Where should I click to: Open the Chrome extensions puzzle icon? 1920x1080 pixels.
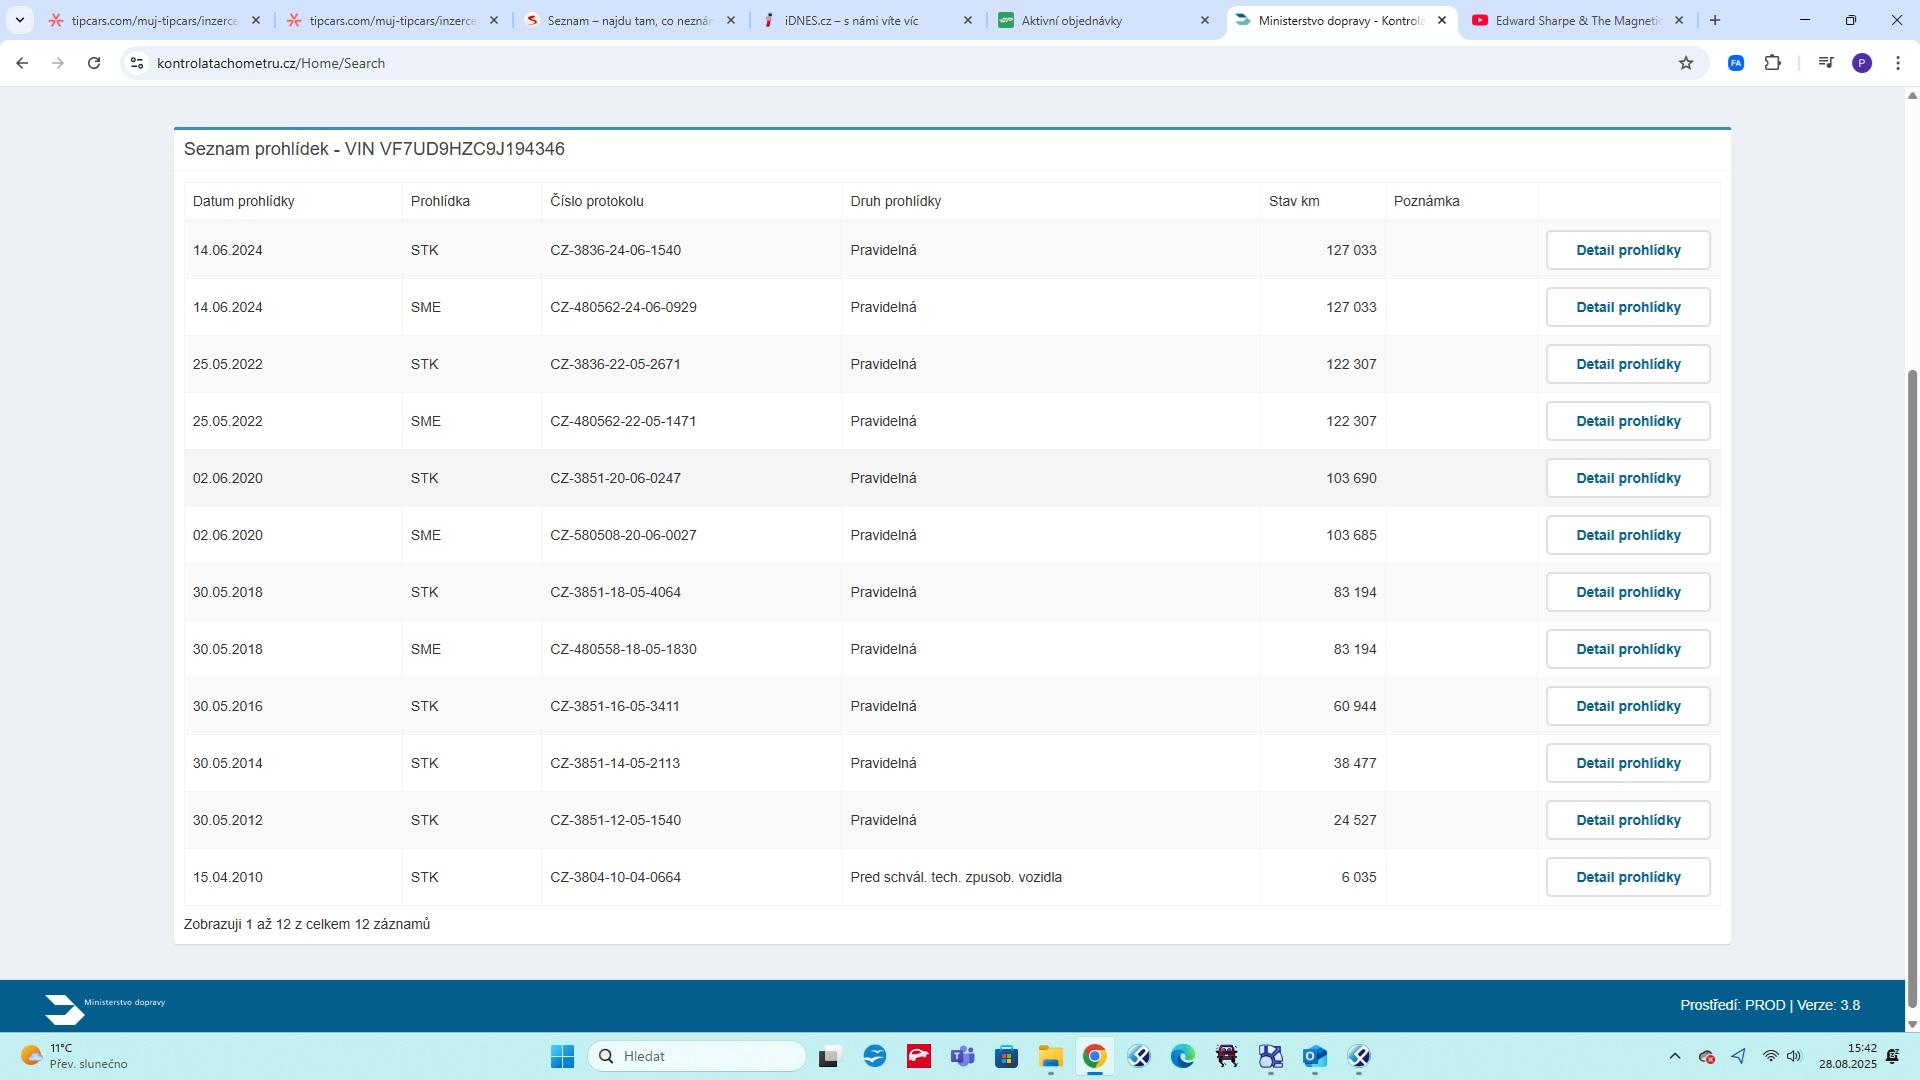tap(1773, 63)
